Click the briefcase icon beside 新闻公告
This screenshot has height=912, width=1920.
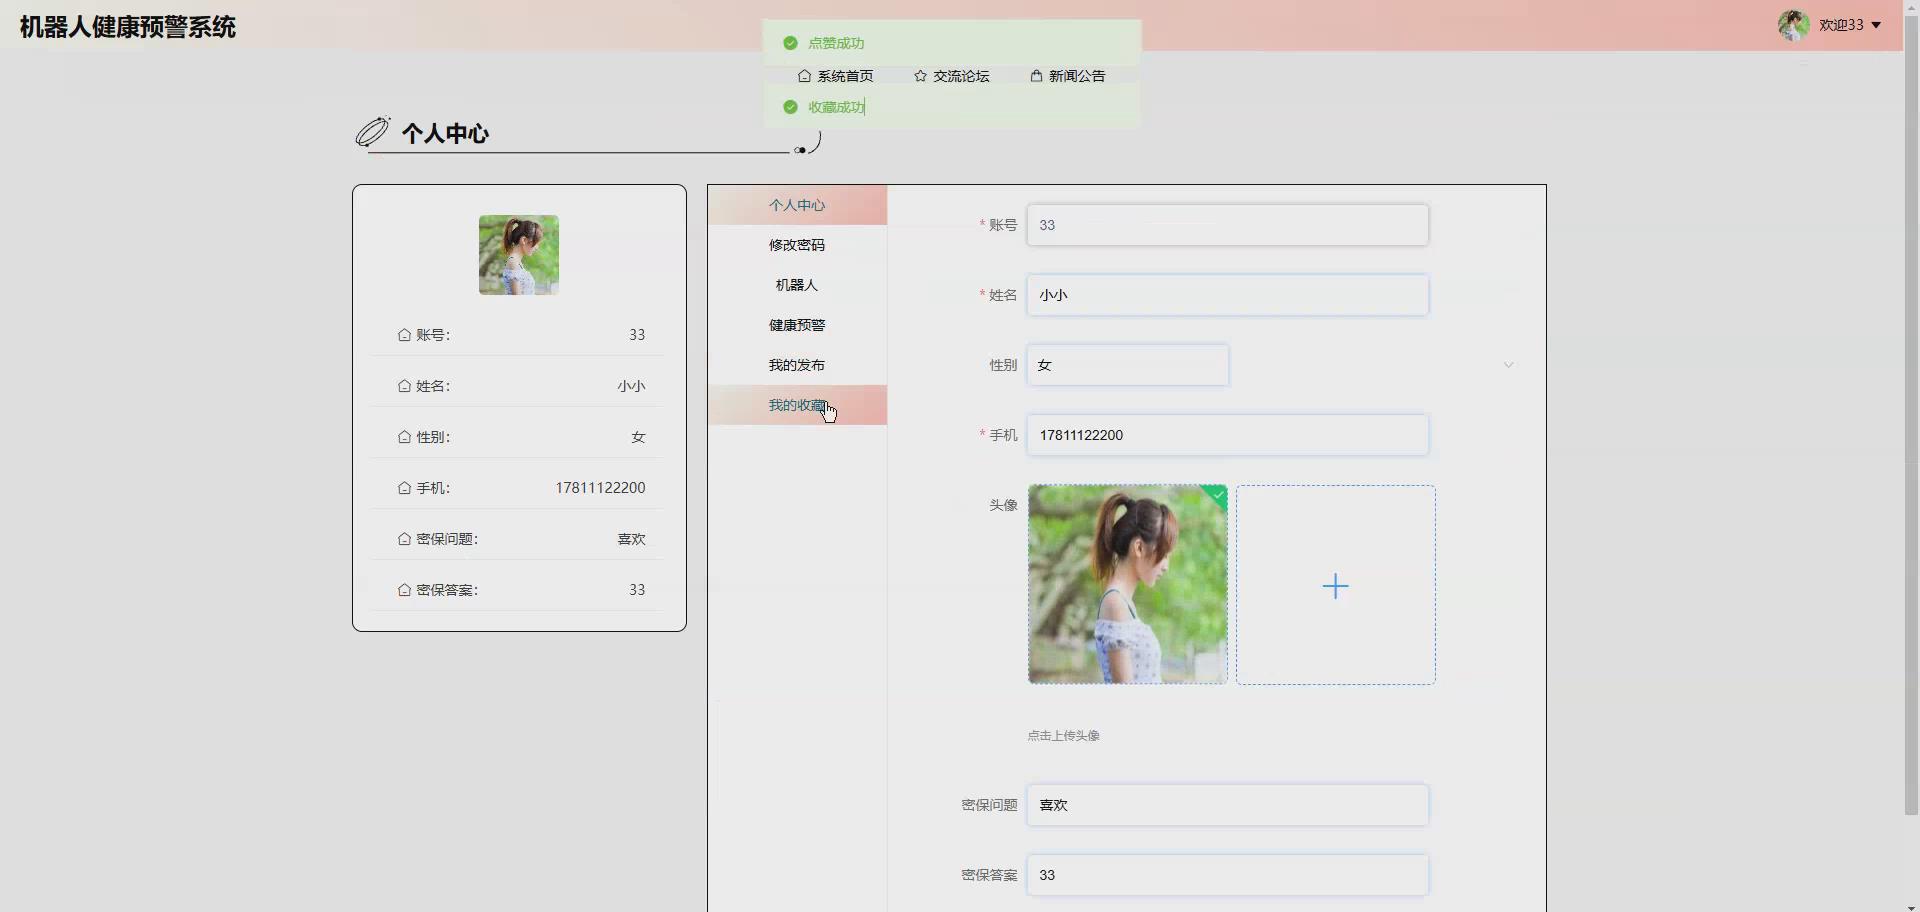click(1036, 75)
